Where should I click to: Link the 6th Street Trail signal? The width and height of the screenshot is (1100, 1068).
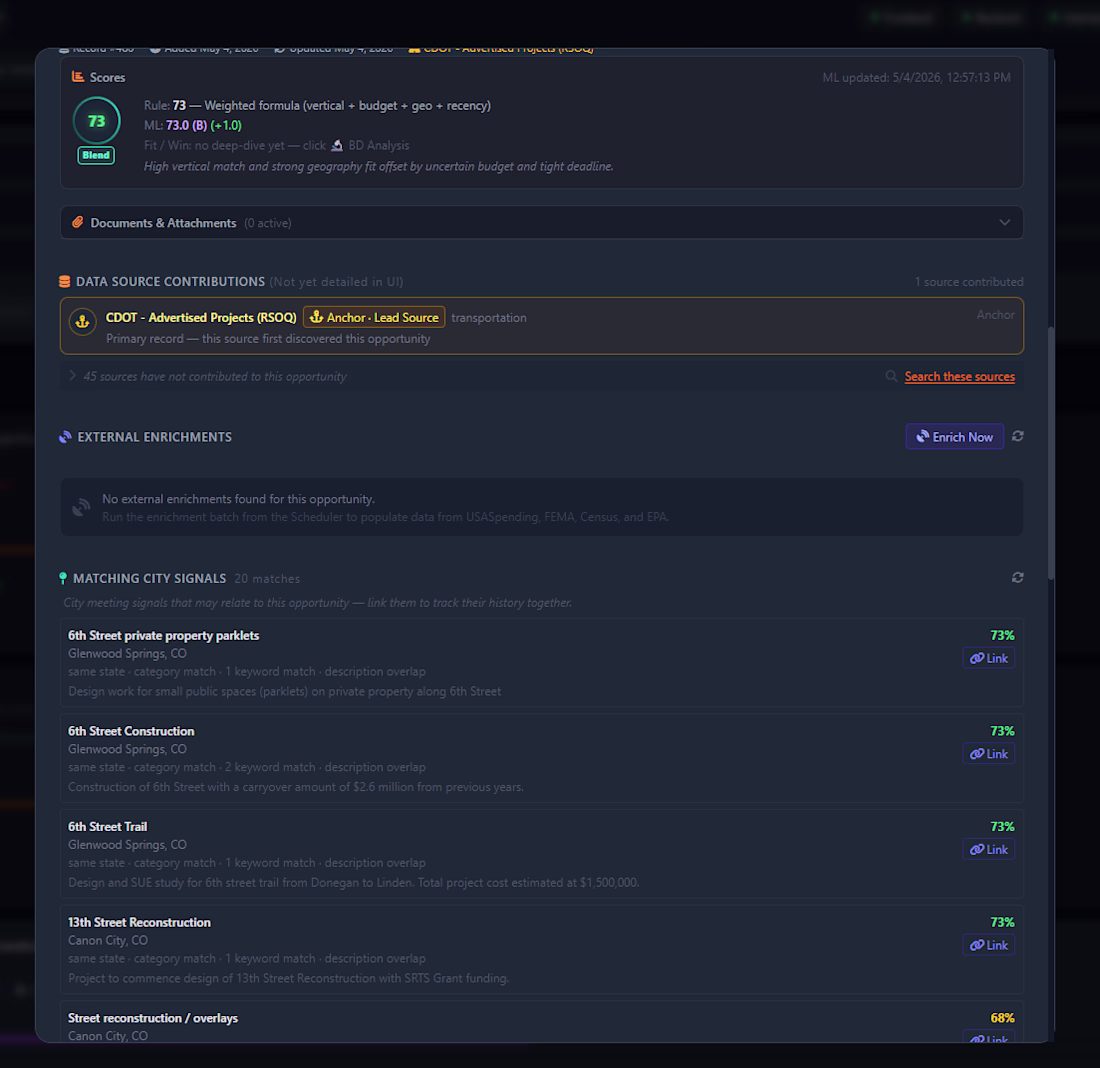988,849
